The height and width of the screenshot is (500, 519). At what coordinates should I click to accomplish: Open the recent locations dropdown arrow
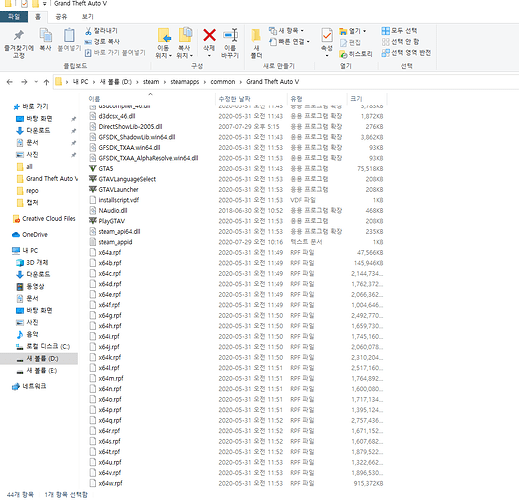coord(36,82)
